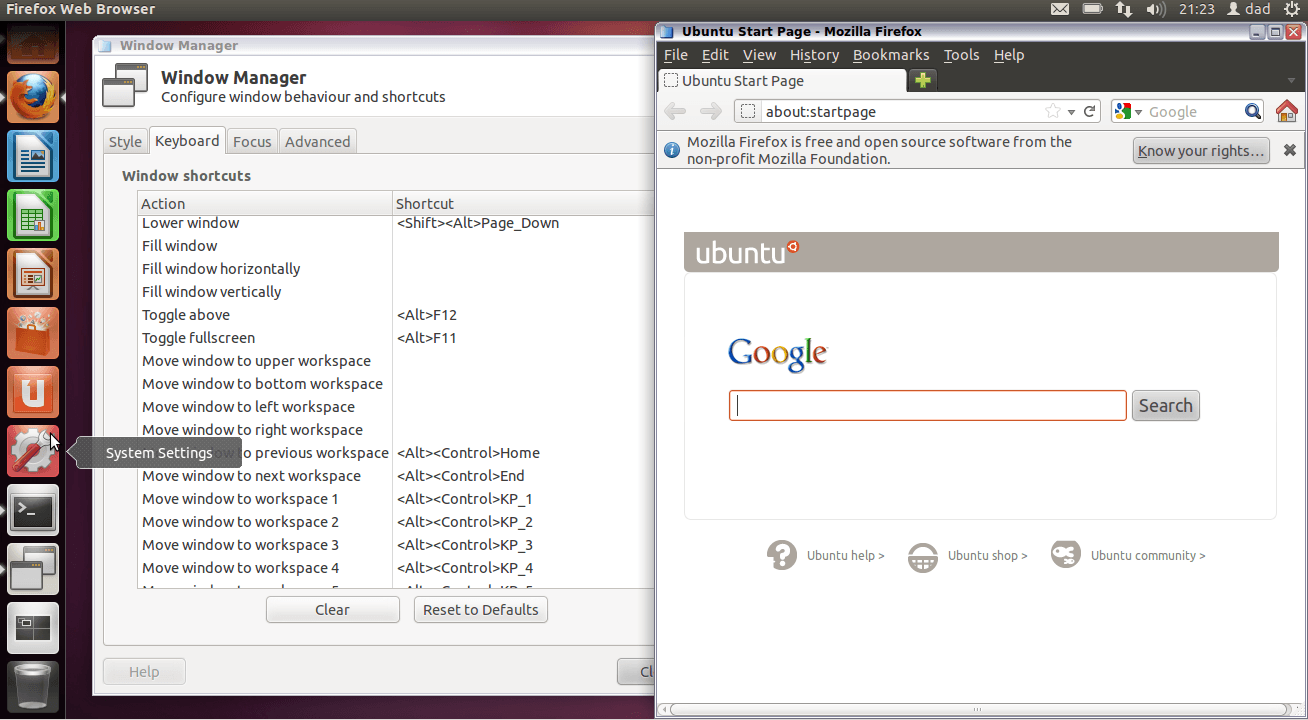Open the sound volume indicator
This screenshot has height=720, width=1308.
(1156, 9)
